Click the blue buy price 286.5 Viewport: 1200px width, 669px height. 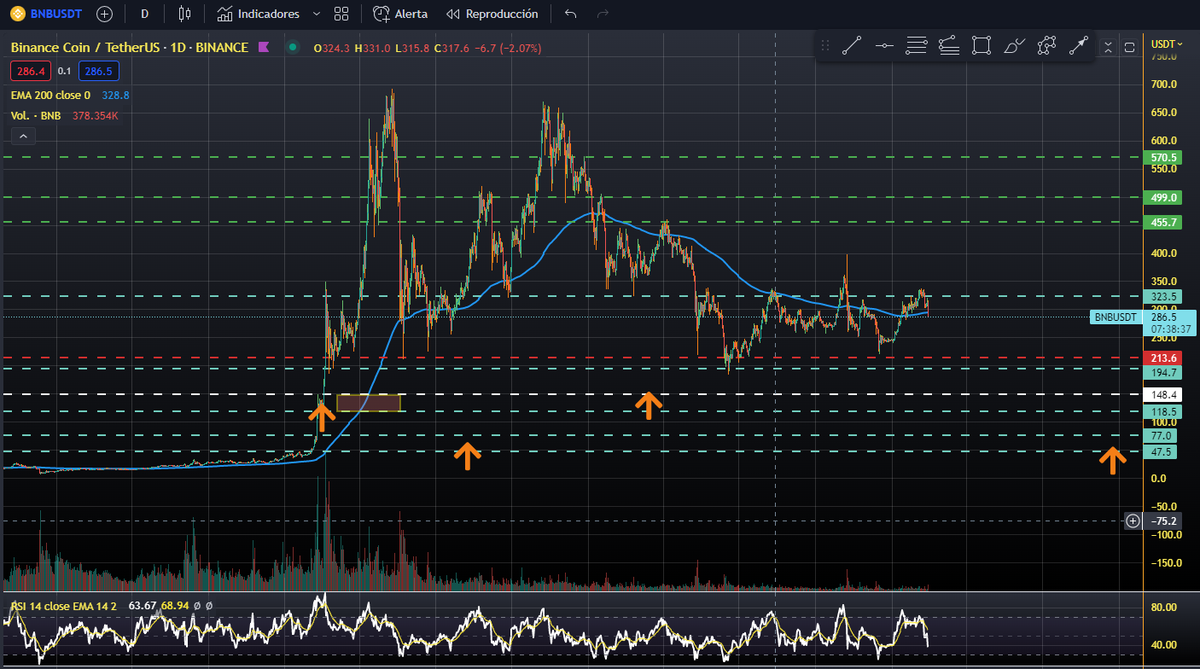(100, 71)
